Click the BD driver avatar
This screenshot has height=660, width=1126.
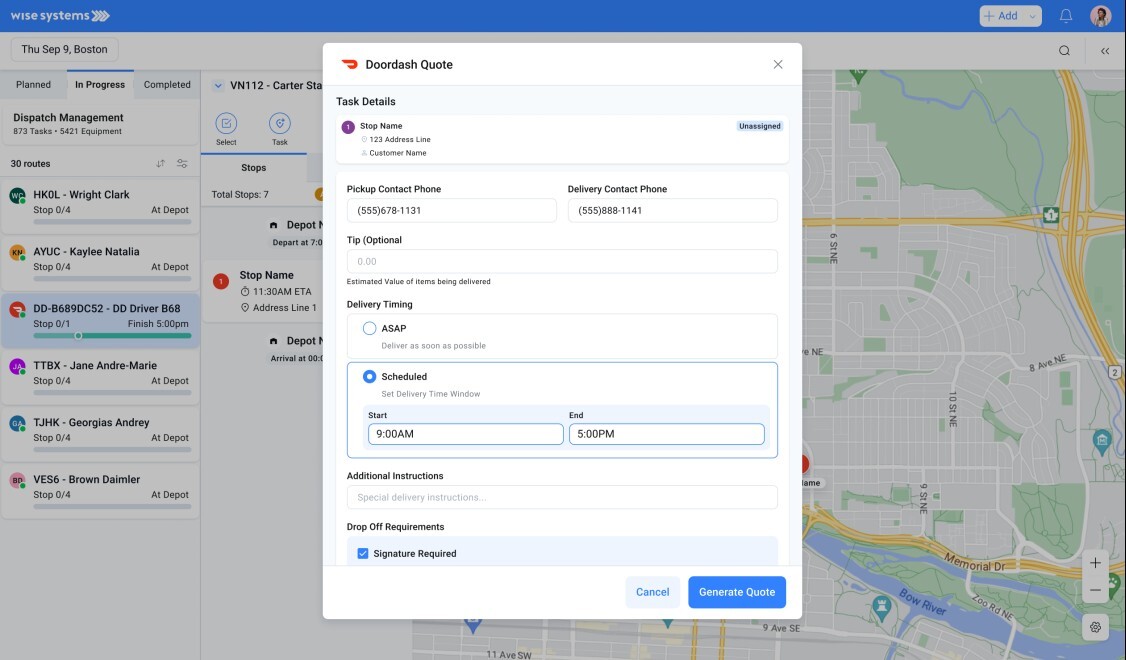click(x=17, y=480)
